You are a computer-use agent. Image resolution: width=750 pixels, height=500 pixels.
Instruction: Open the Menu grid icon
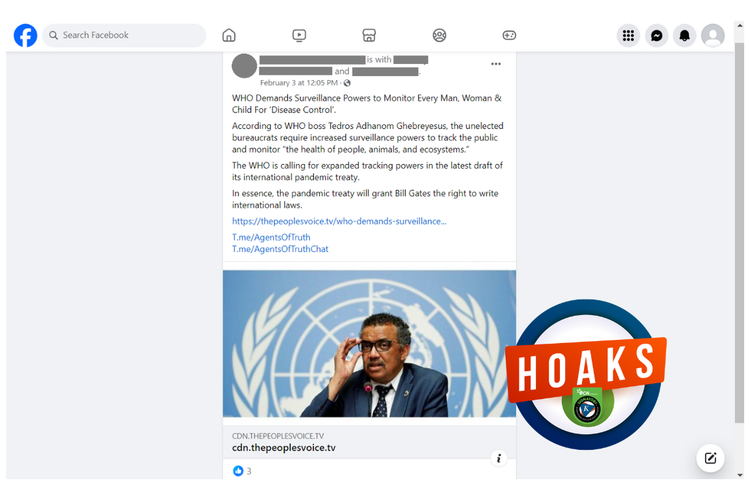pyautogui.click(x=628, y=35)
